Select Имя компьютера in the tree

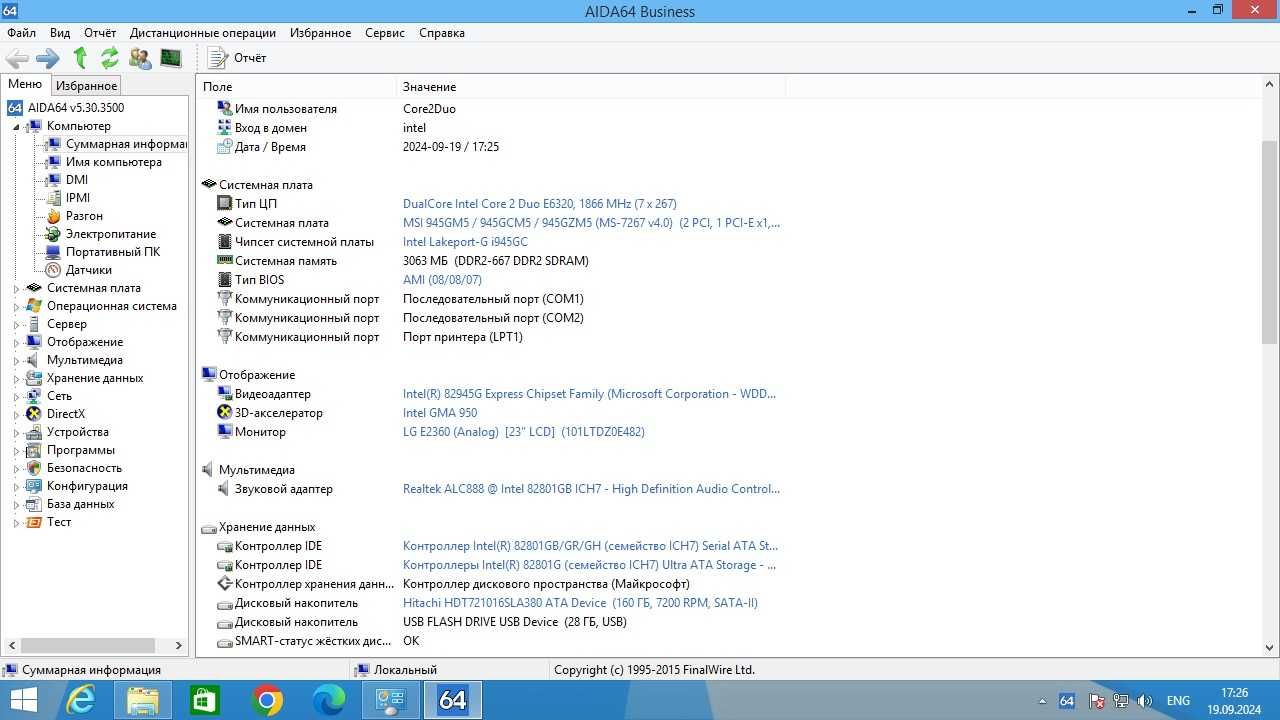click(113, 162)
